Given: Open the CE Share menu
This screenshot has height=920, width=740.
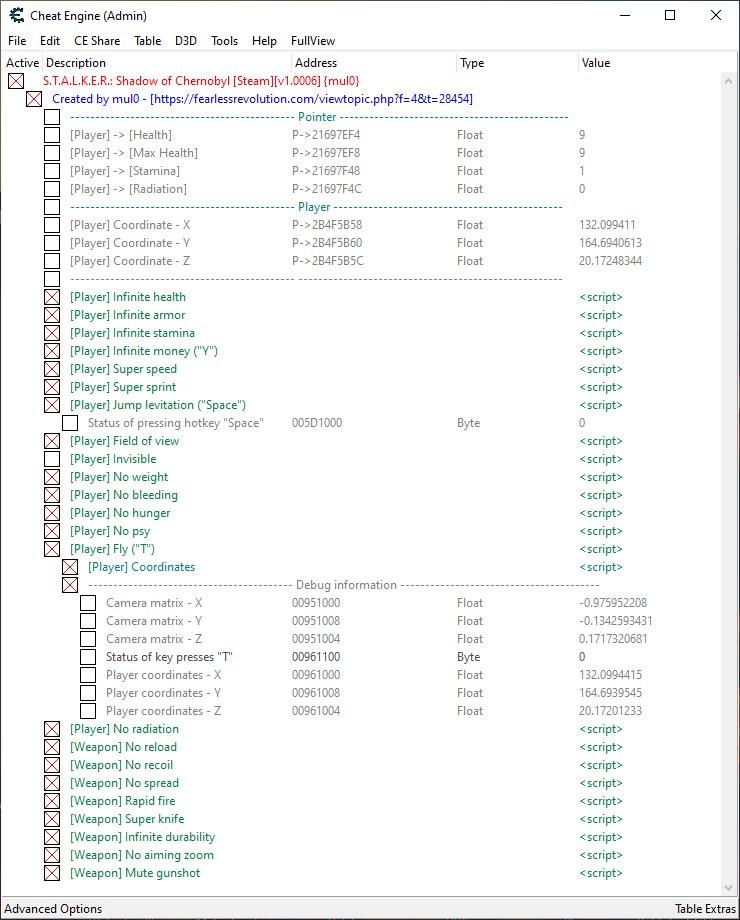Looking at the screenshot, I should [x=97, y=41].
